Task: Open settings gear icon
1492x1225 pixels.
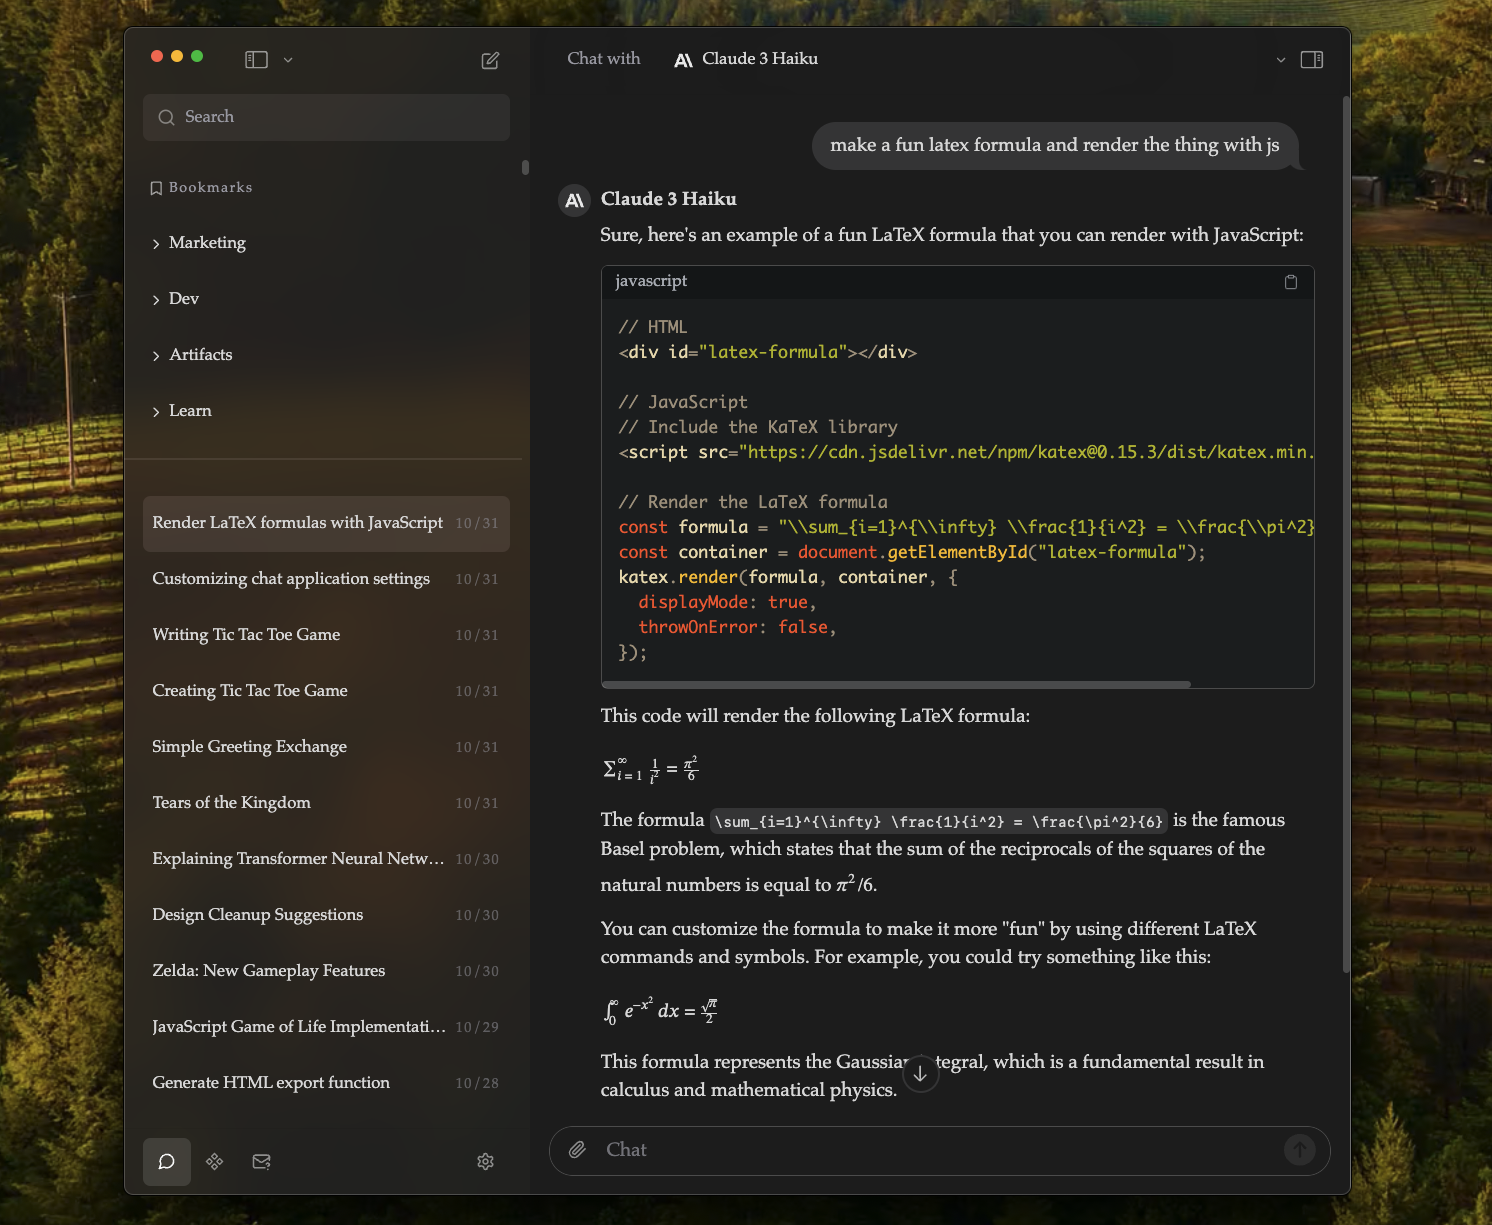Action: 486,1162
